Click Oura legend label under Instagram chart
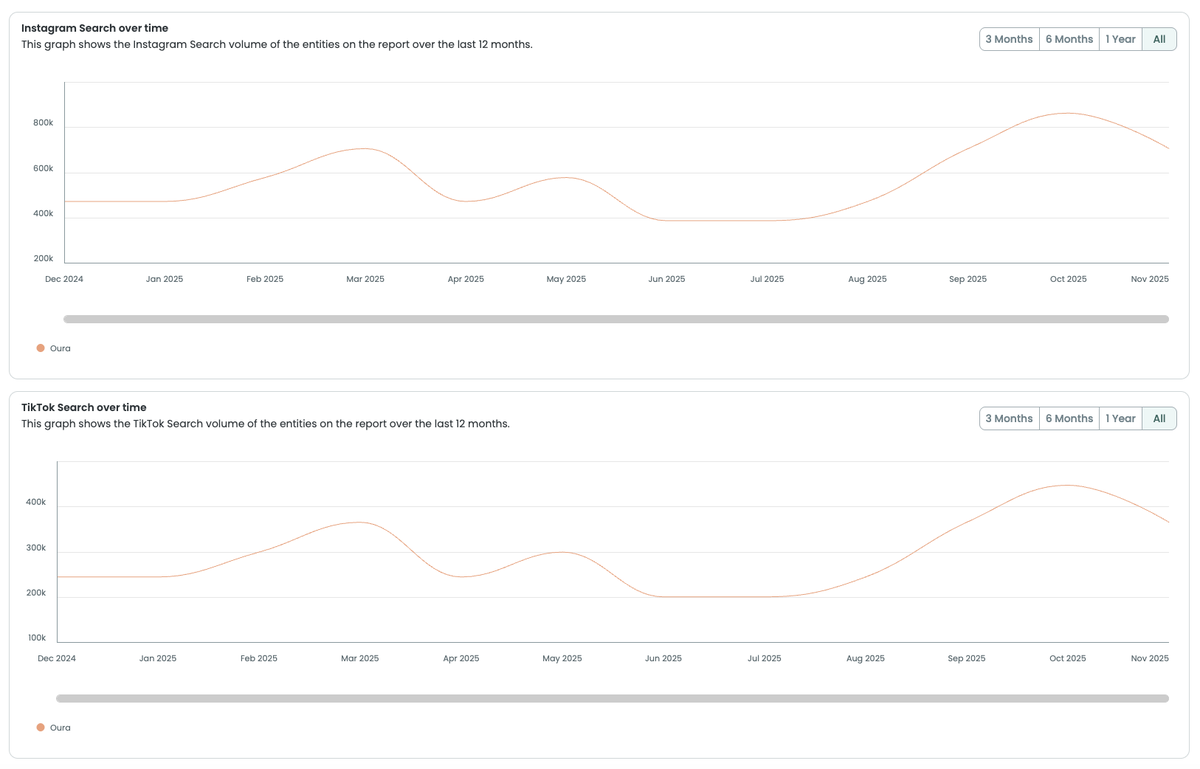 pyautogui.click(x=60, y=348)
